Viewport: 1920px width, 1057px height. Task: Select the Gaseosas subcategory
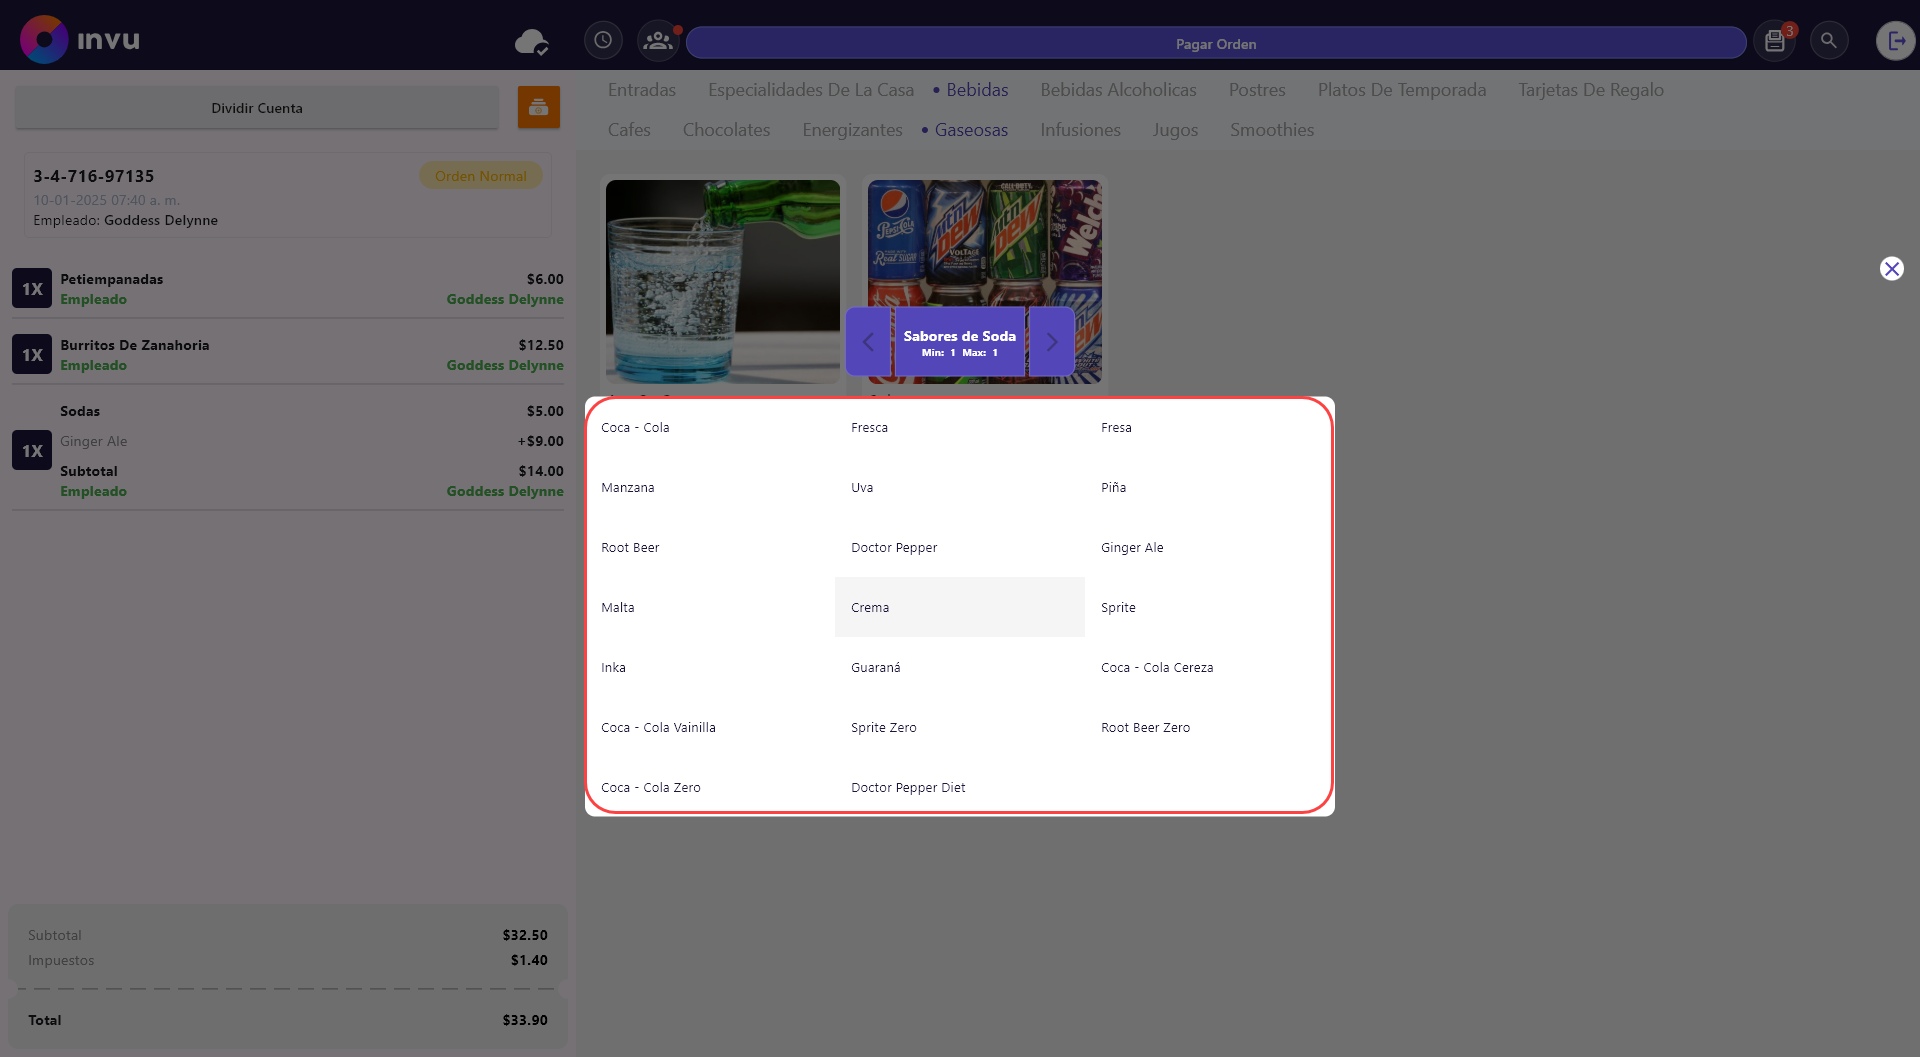pos(971,130)
